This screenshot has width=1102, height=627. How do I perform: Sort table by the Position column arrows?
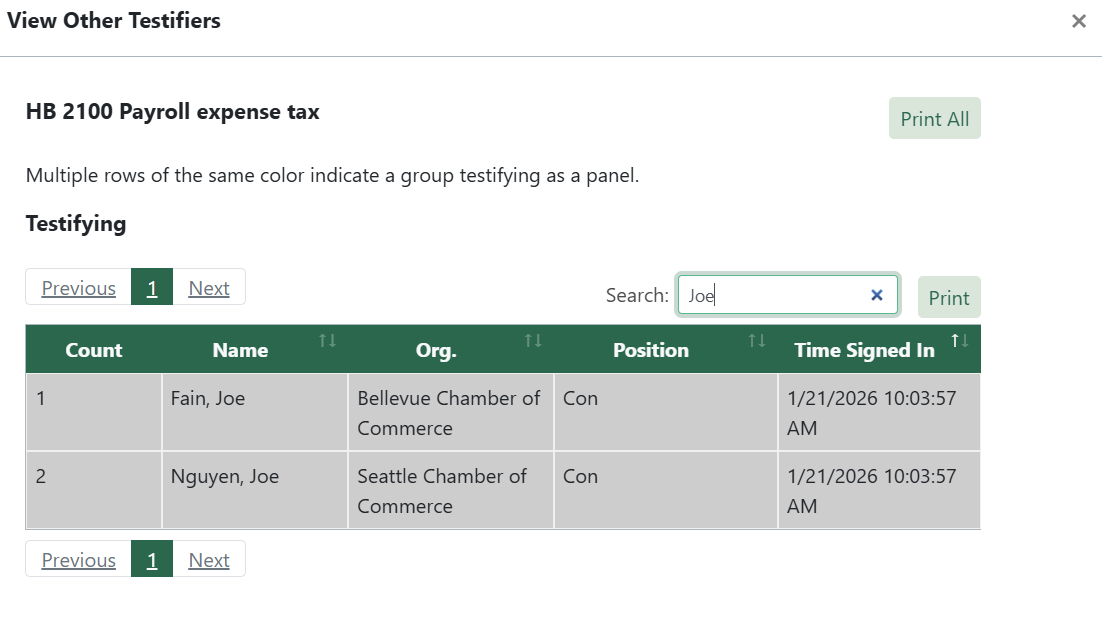coord(757,341)
